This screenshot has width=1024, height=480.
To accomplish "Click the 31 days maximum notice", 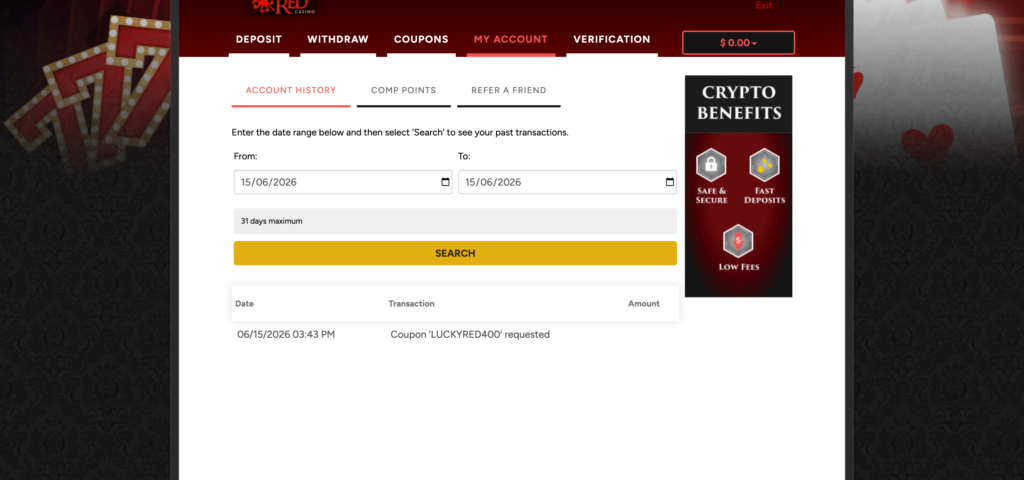I will pos(455,221).
